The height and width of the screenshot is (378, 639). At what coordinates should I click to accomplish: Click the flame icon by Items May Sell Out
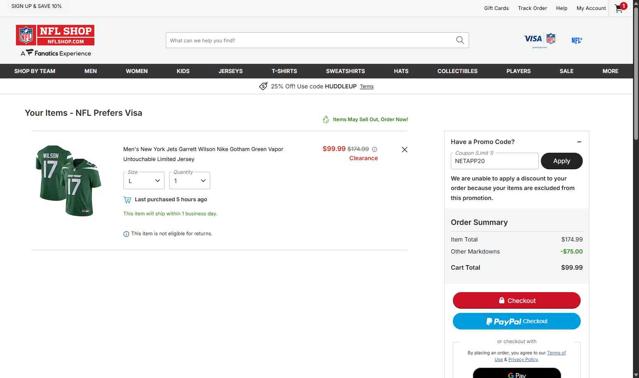tap(326, 119)
